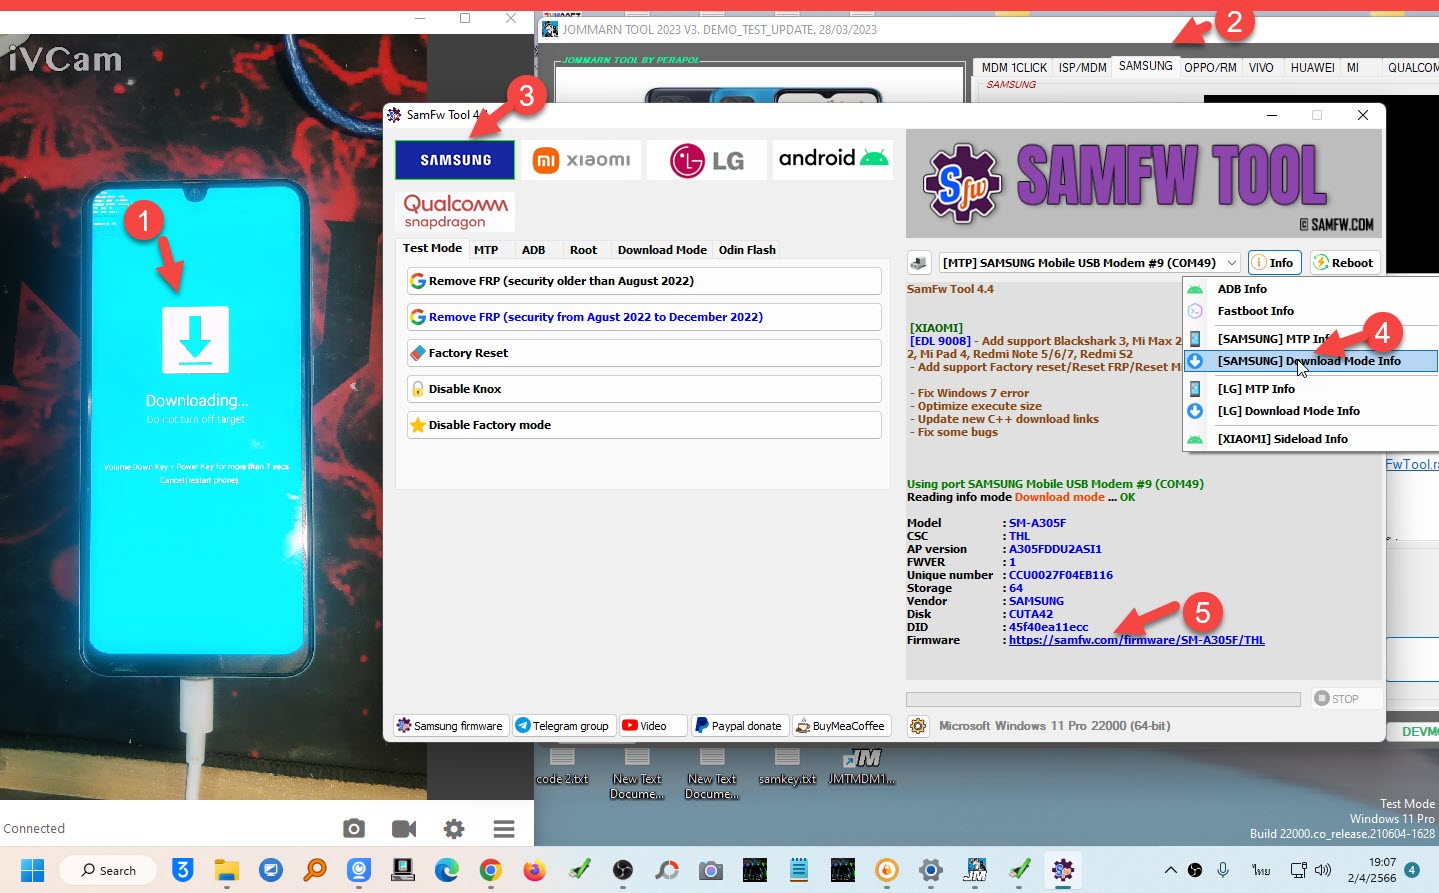Open SamFw Tool settings gear at bottom
Image resolution: width=1439 pixels, height=893 pixels.
918,726
